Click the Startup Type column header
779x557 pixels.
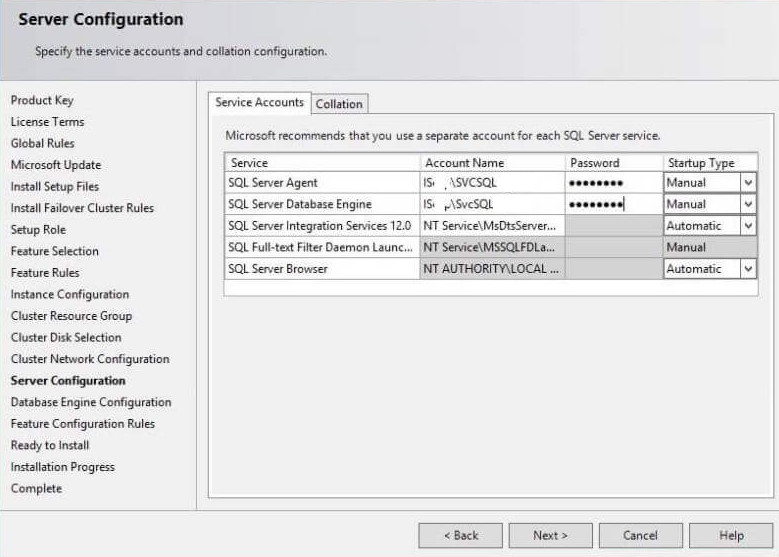[701, 163]
